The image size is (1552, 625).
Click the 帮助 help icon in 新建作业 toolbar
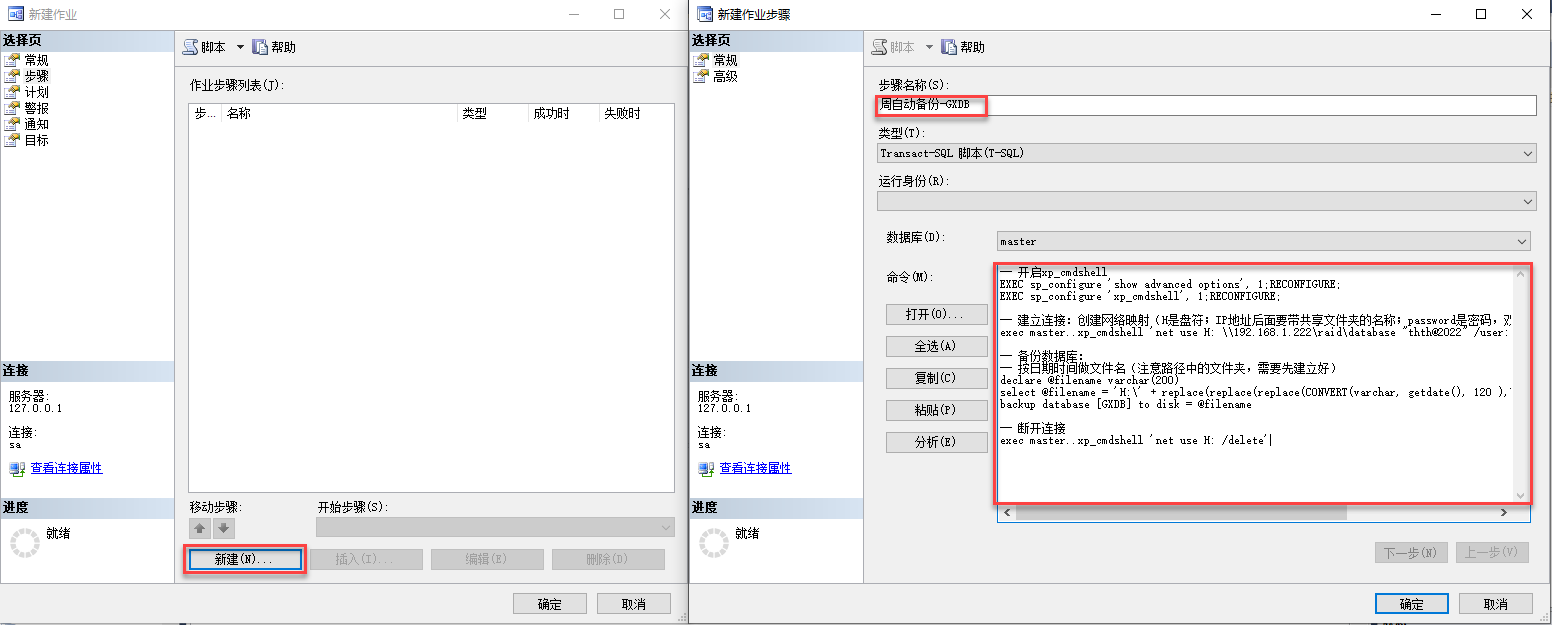[260, 47]
